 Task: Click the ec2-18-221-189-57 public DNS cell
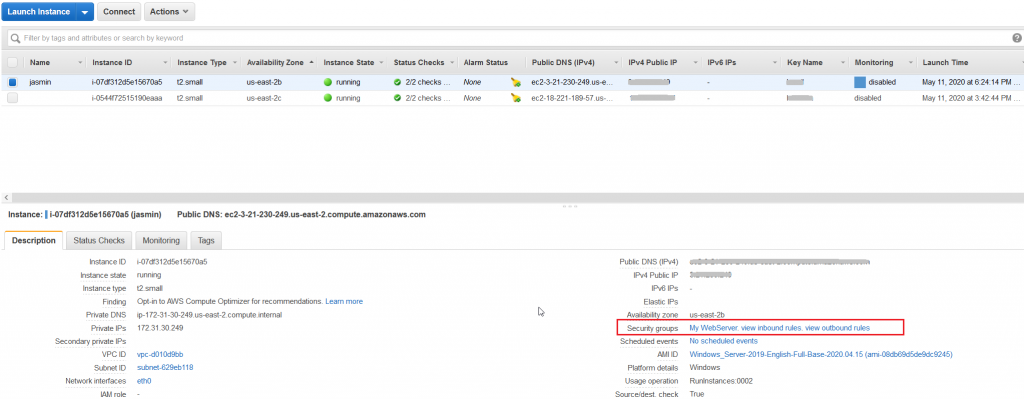point(573,98)
